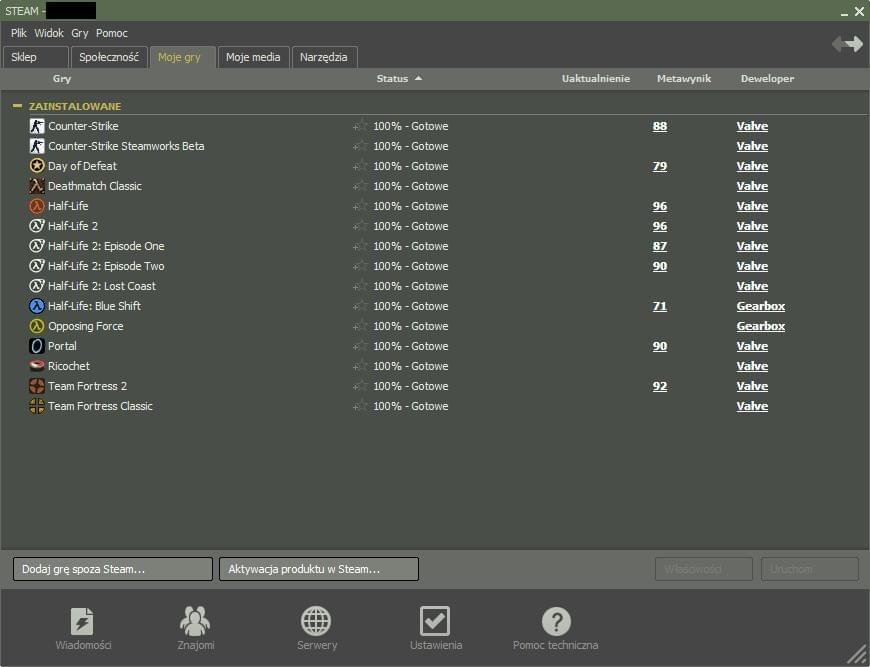Toggle favorite star for Day of Defeat
This screenshot has height=667, width=870.
pyautogui.click(x=360, y=166)
